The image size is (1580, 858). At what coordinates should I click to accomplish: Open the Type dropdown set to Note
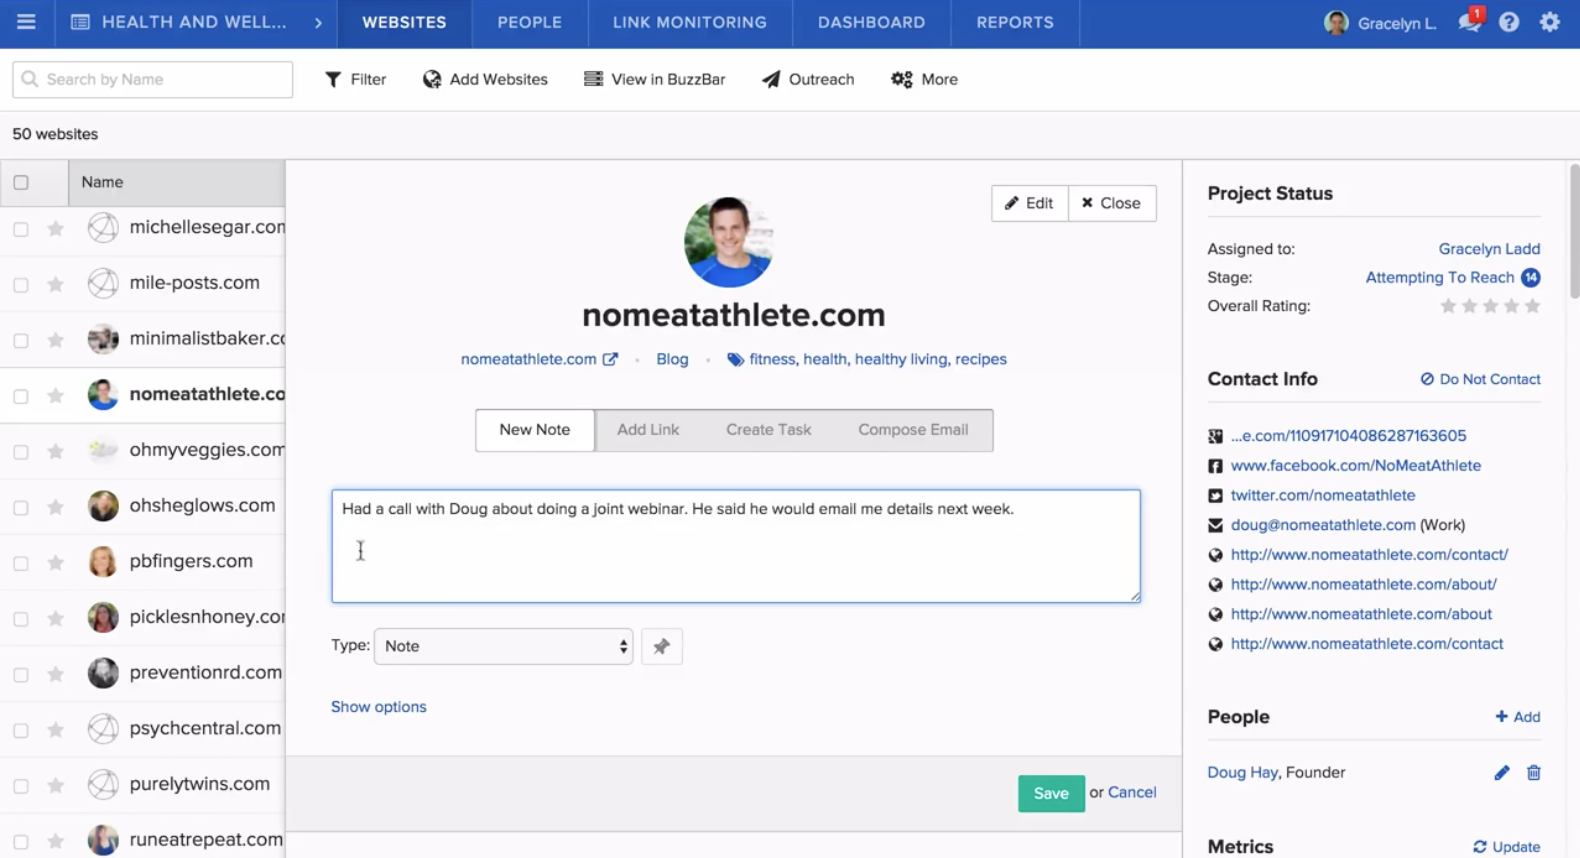(504, 647)
